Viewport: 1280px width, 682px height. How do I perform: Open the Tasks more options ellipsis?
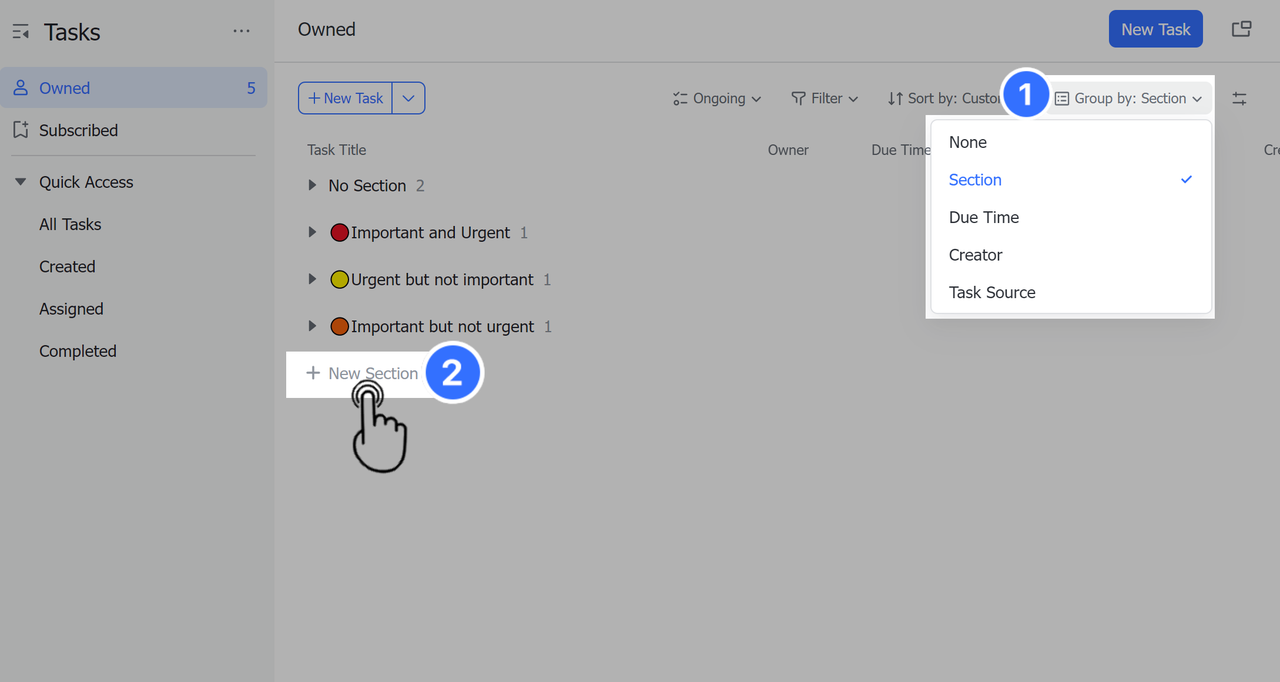pyautogui.click(x=241, y=31)
